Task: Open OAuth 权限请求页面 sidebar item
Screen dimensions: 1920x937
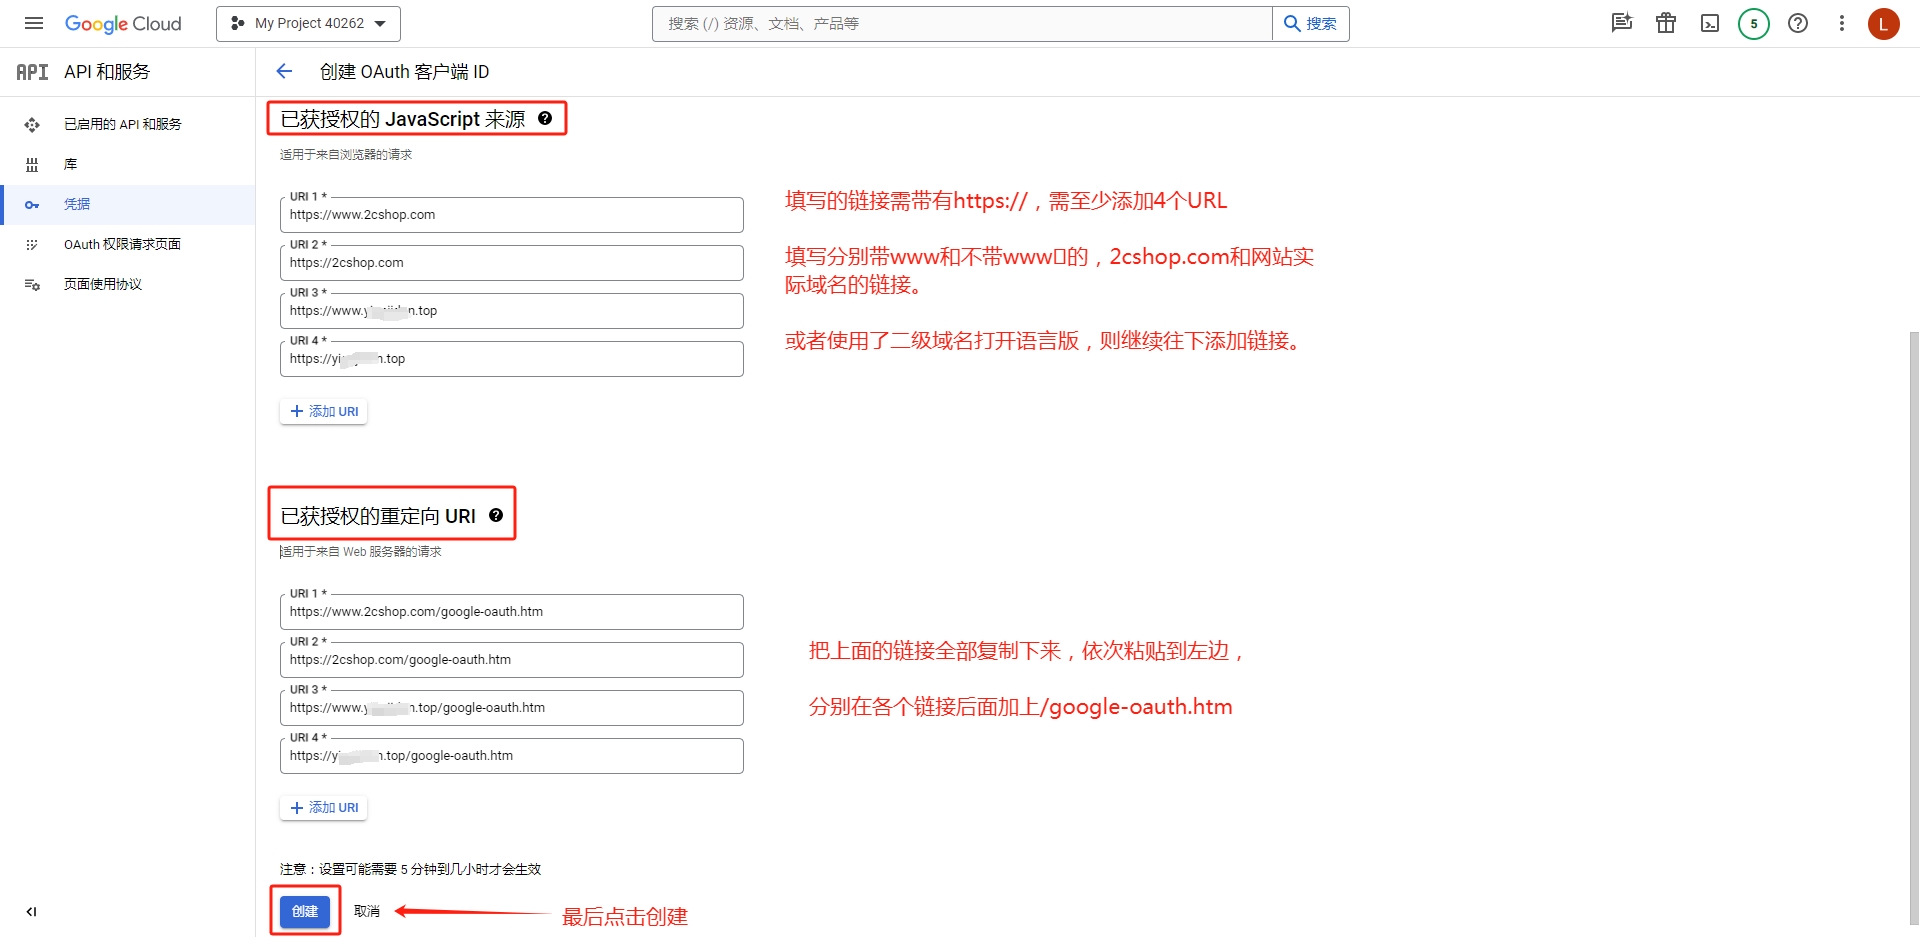Action: pos(128,244)
